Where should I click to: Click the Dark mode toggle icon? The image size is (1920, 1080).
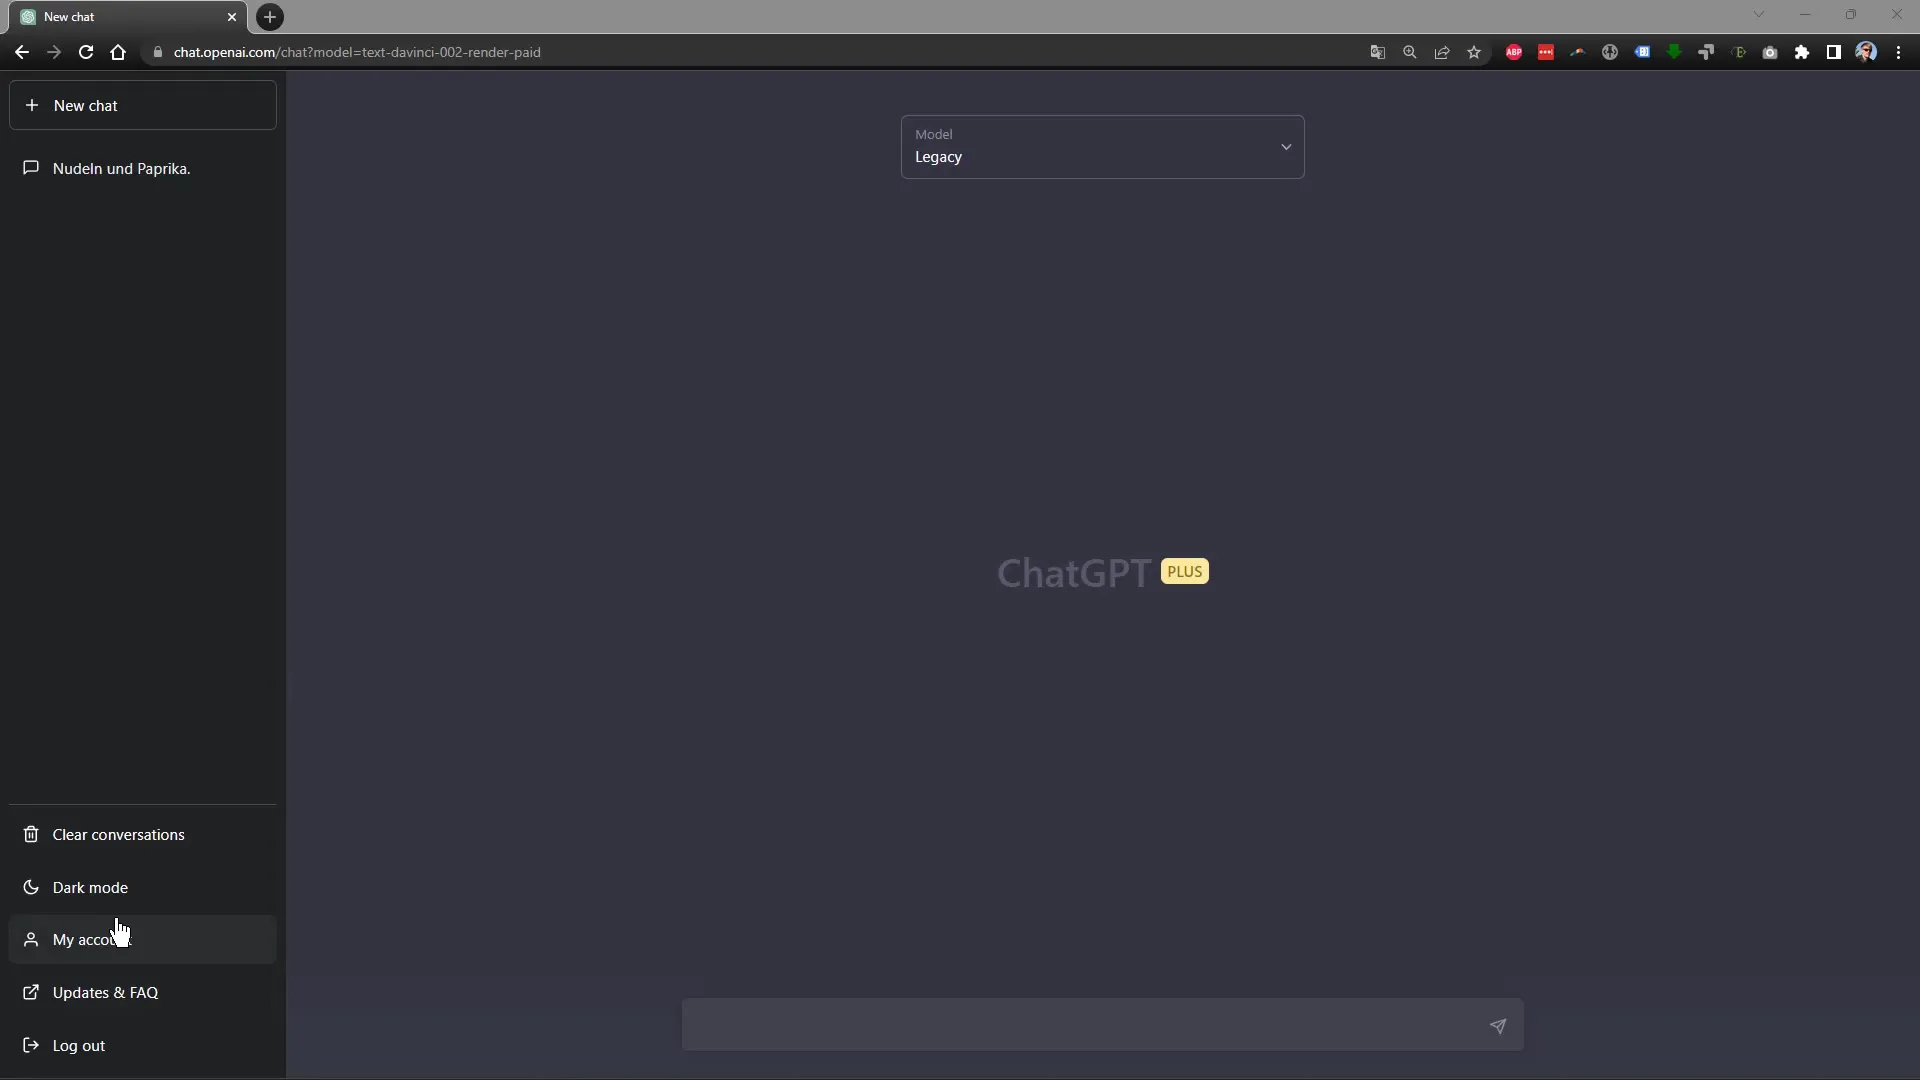30,886
